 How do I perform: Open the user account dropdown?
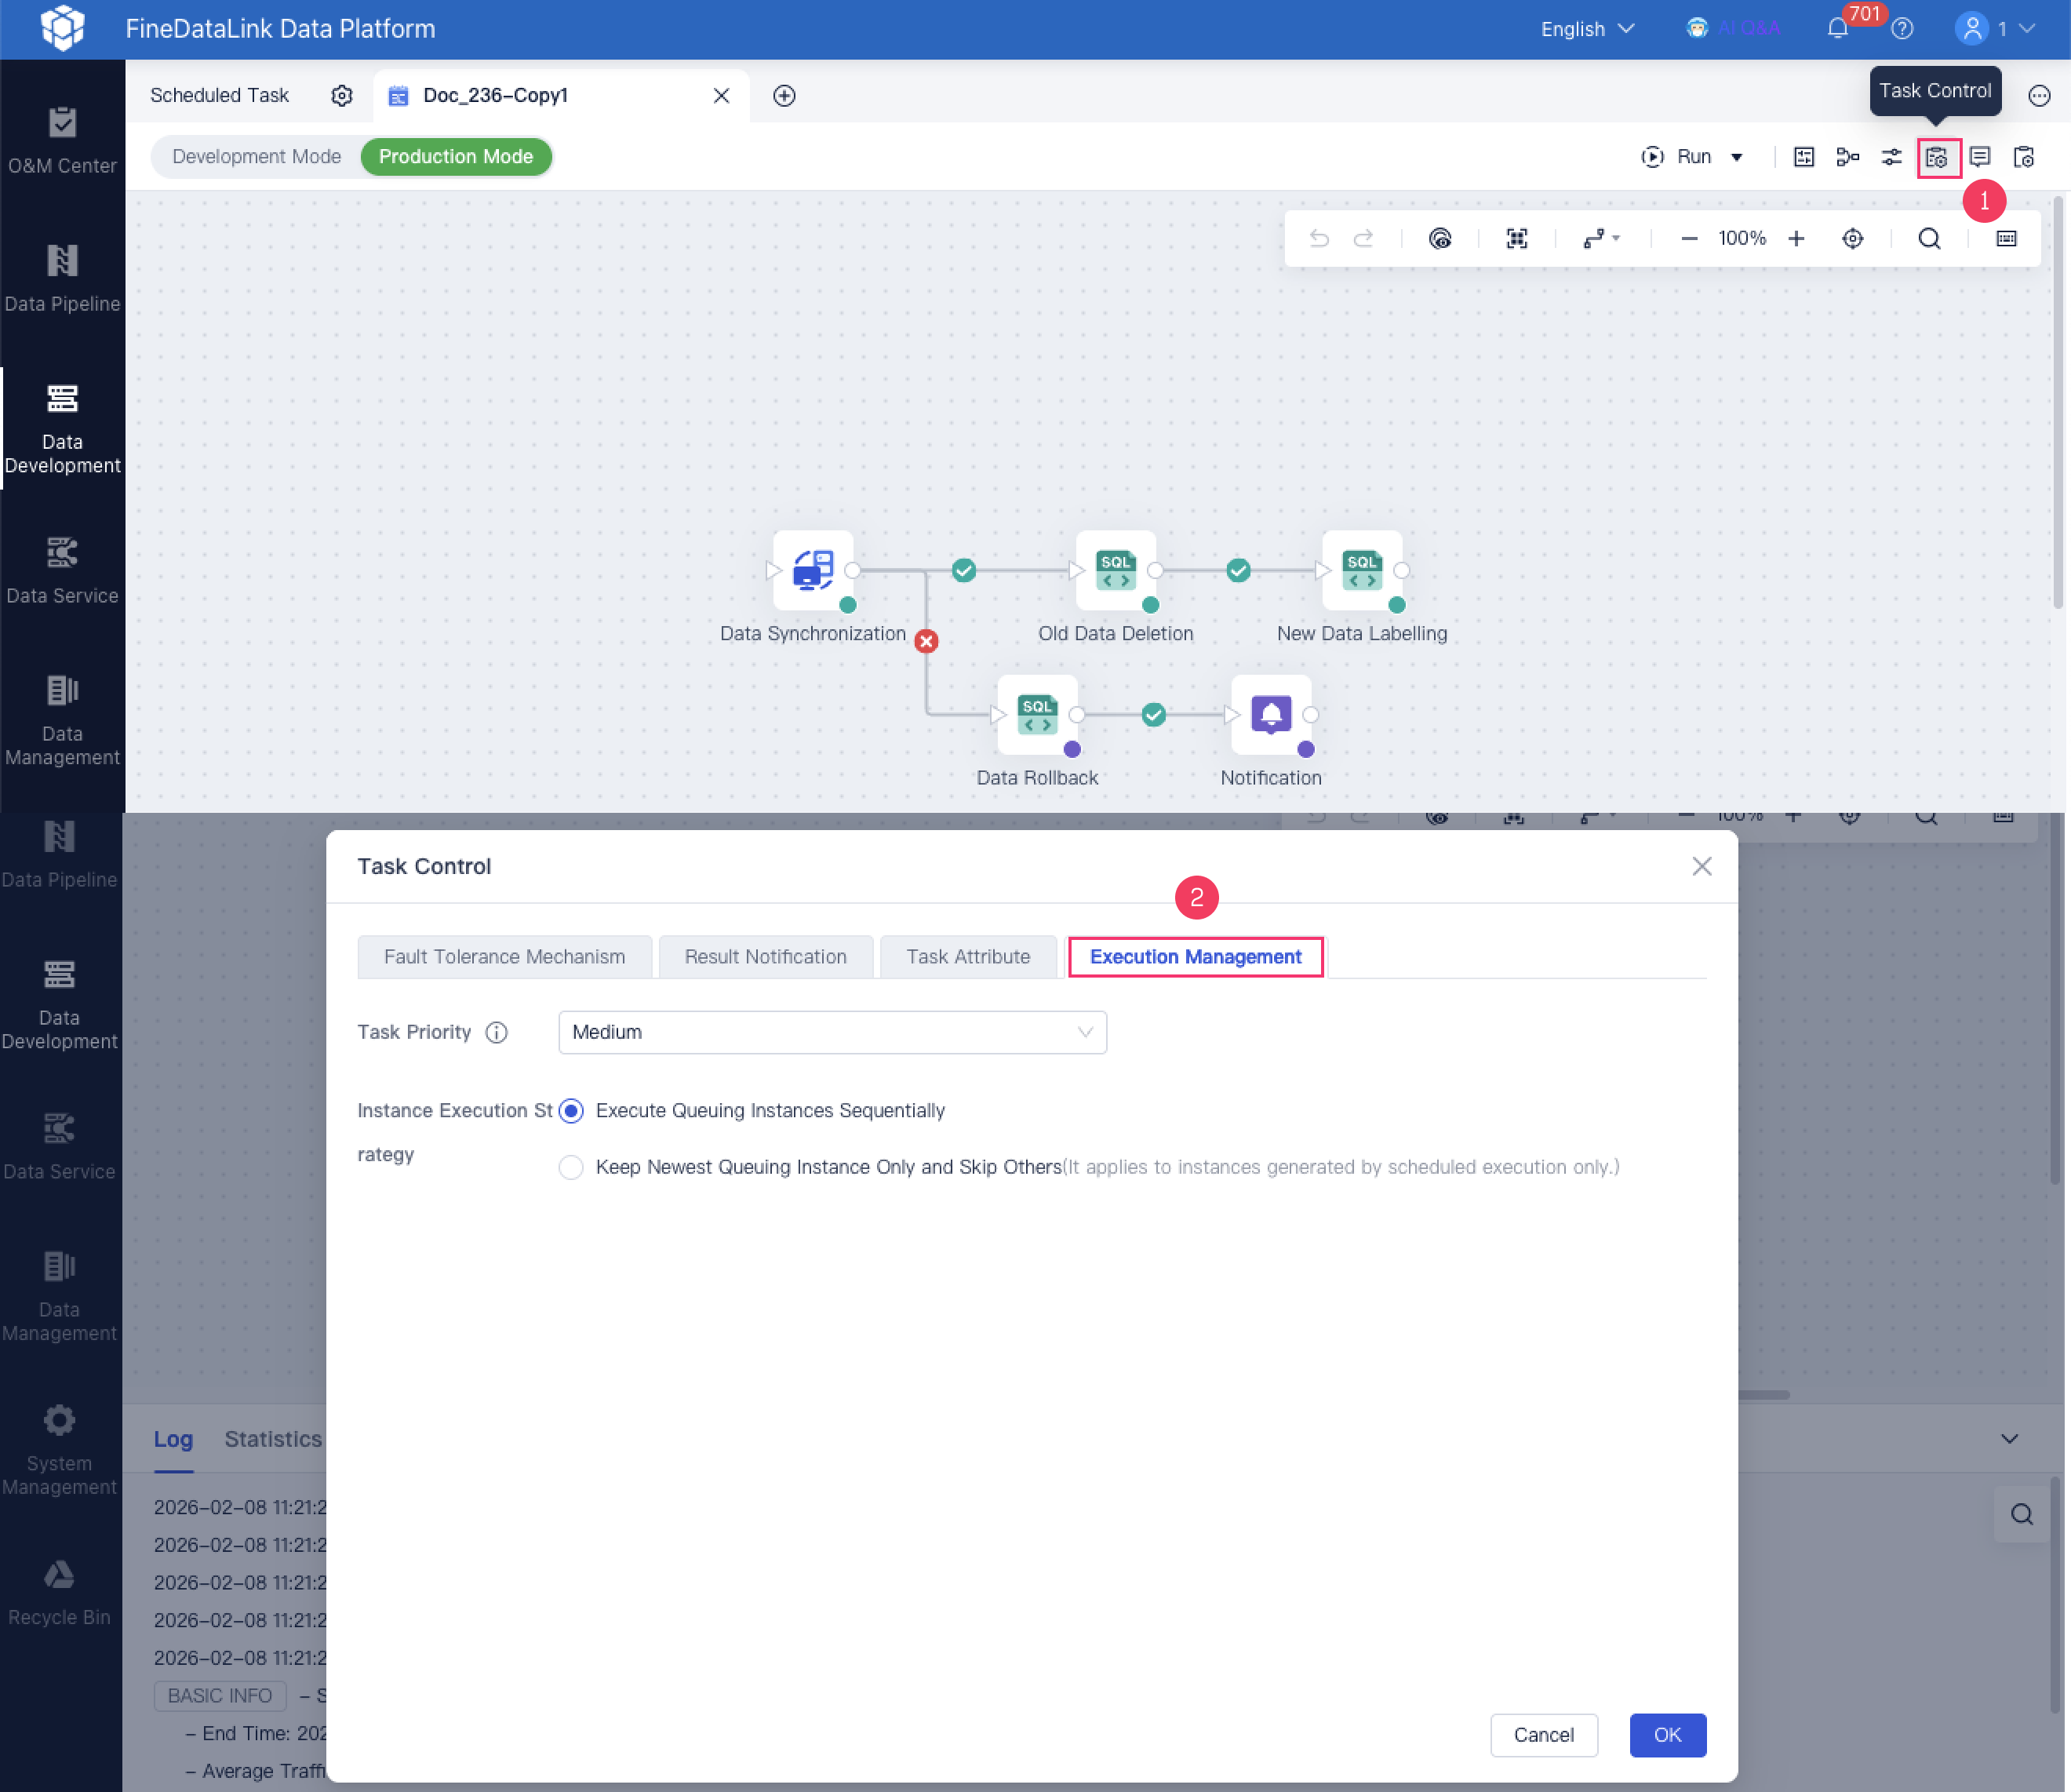coord(1995,29)
